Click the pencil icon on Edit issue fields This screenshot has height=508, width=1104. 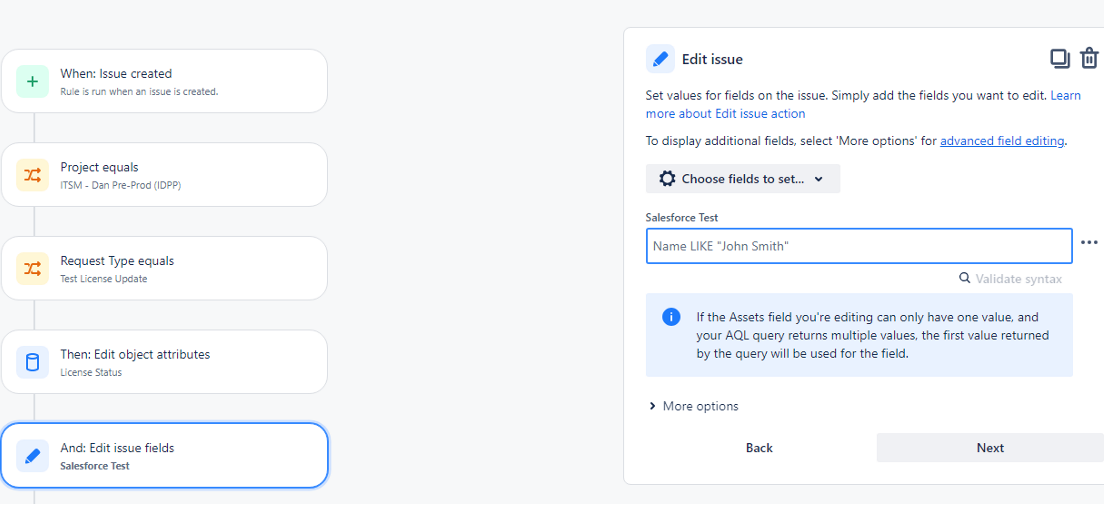pos(32,456)
